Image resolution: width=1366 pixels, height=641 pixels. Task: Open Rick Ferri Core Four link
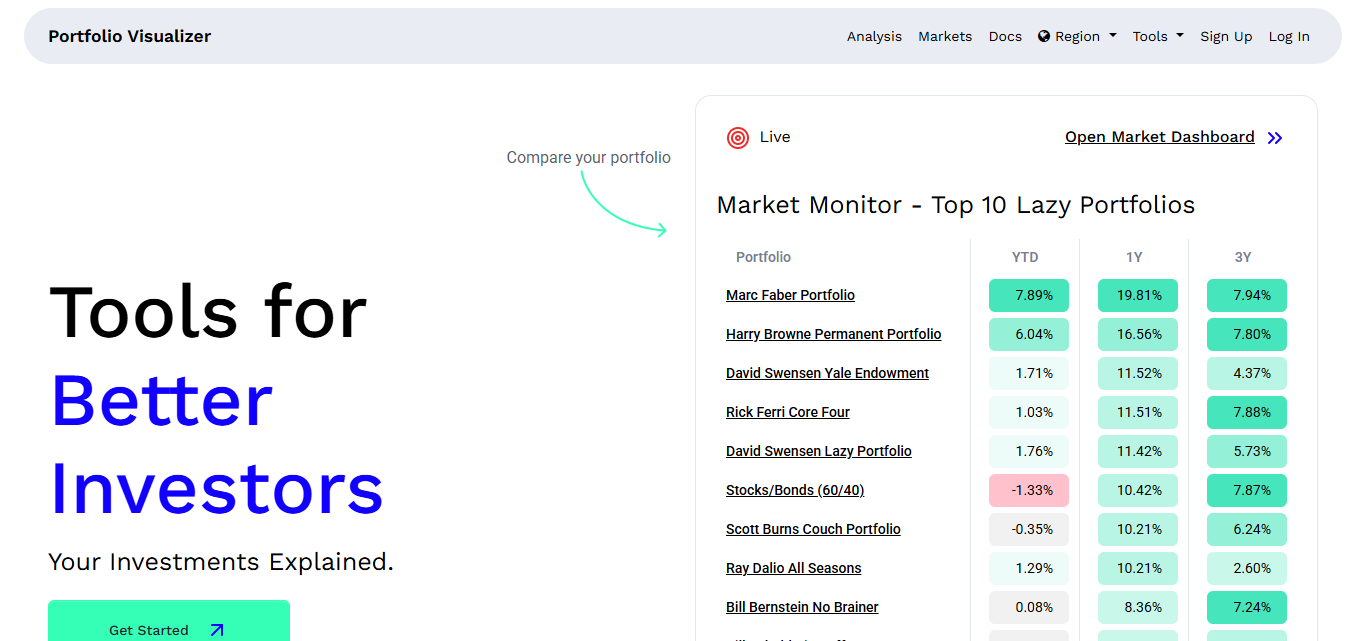pyautogui.click(x=787, y=412)
